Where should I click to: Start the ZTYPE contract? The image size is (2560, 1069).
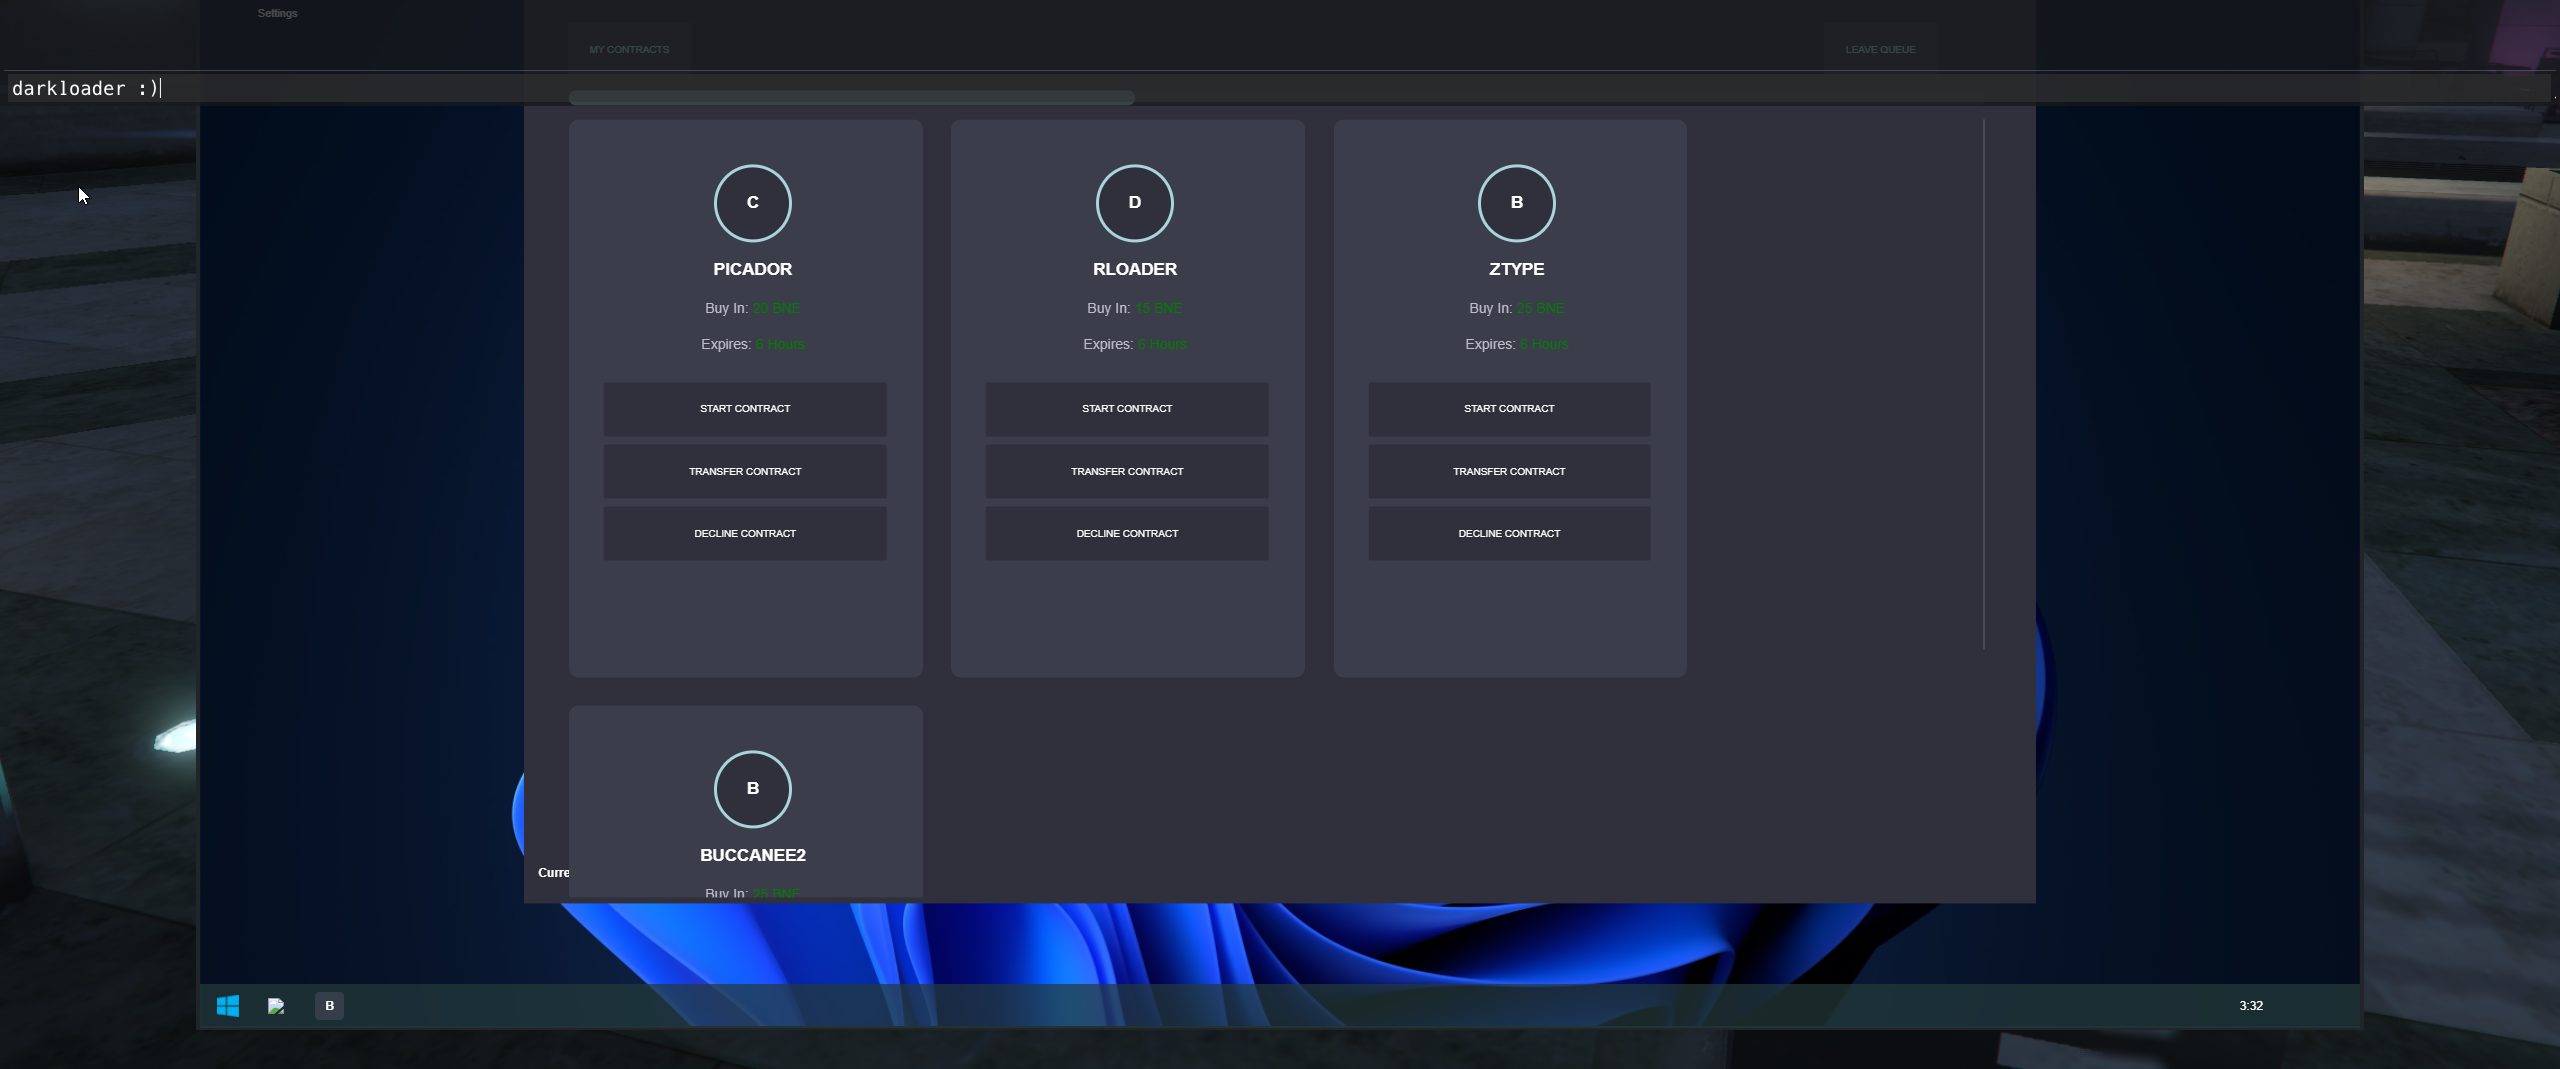point(1509,409)
